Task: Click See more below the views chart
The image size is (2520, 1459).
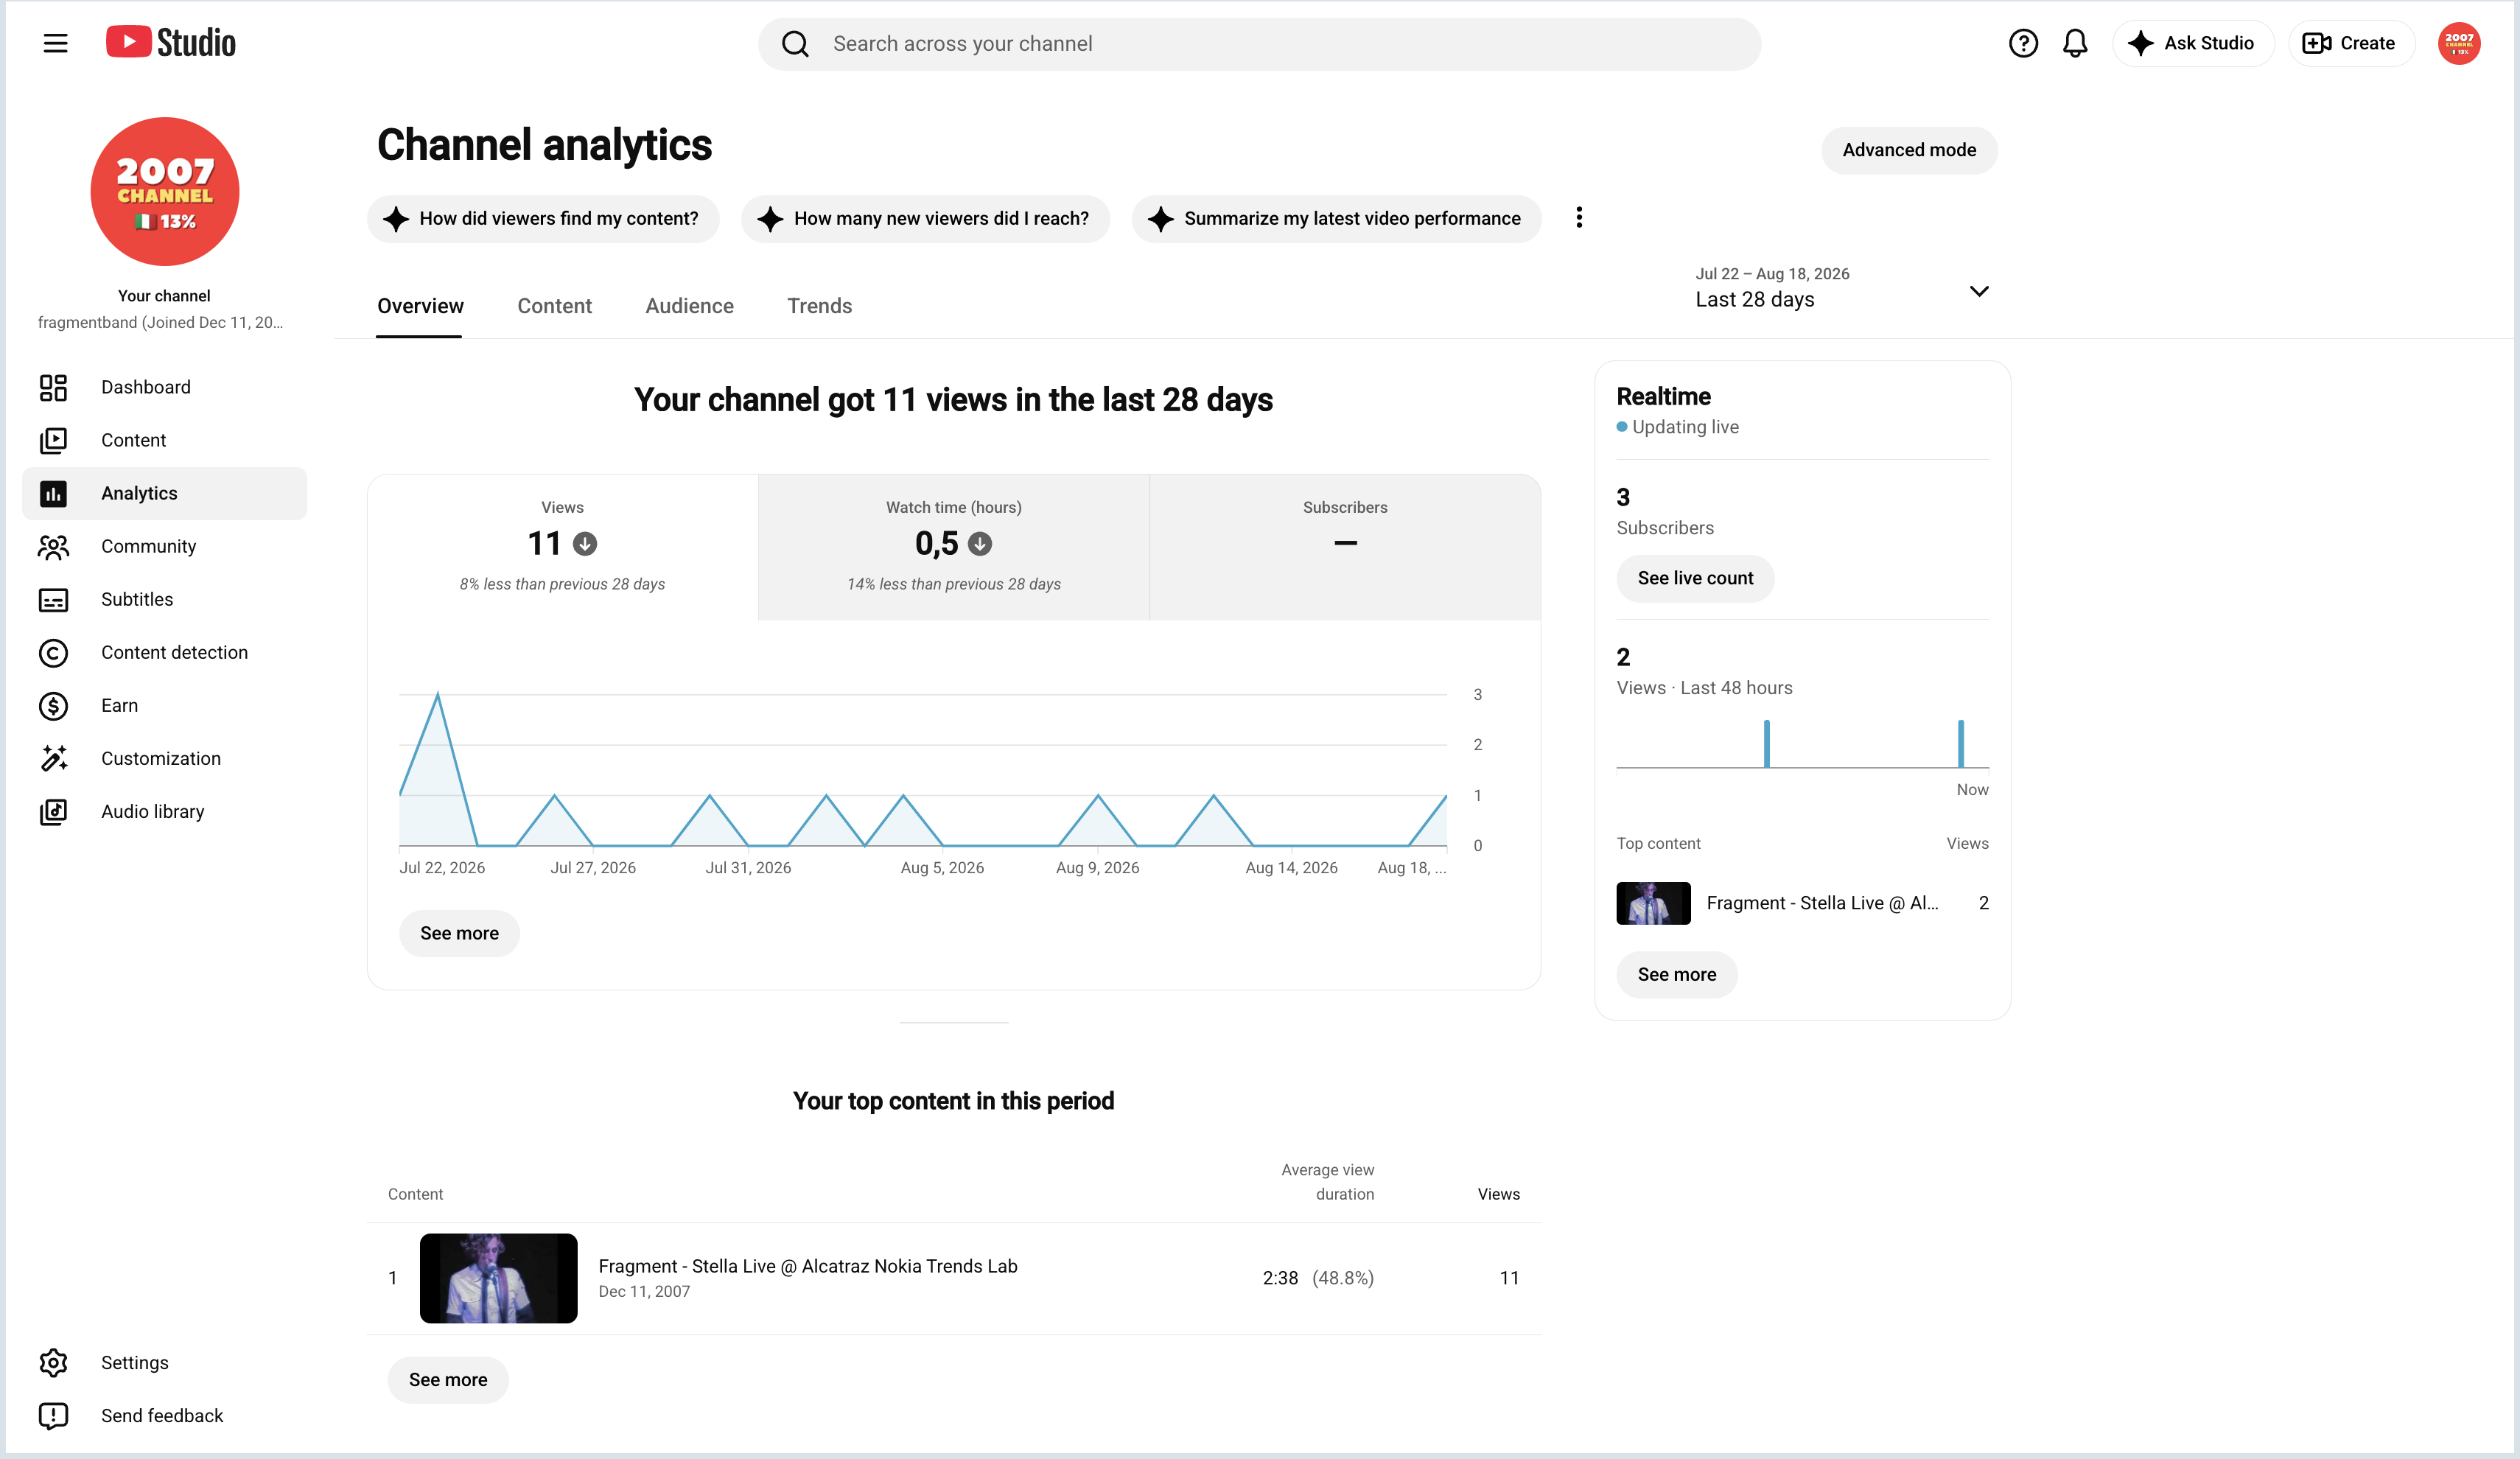Action: (x=459, y=933)
